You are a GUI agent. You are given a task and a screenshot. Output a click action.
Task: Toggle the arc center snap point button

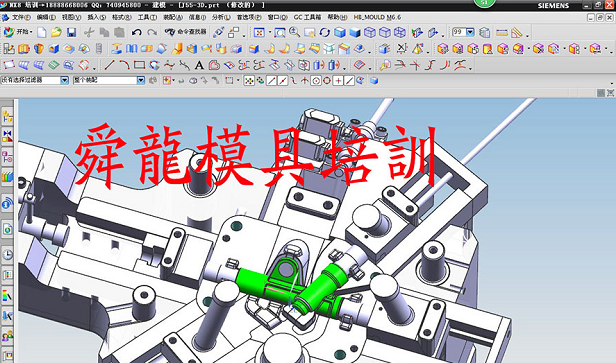coord(315,81)
